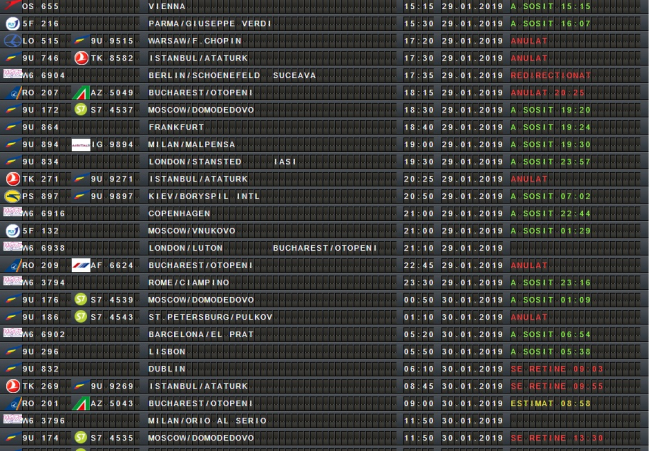Screen dimensions: 650x451
Task: Click the Alitalia logo beside AZ 5043
Action: pyautogui.click(x=81, y=403)
